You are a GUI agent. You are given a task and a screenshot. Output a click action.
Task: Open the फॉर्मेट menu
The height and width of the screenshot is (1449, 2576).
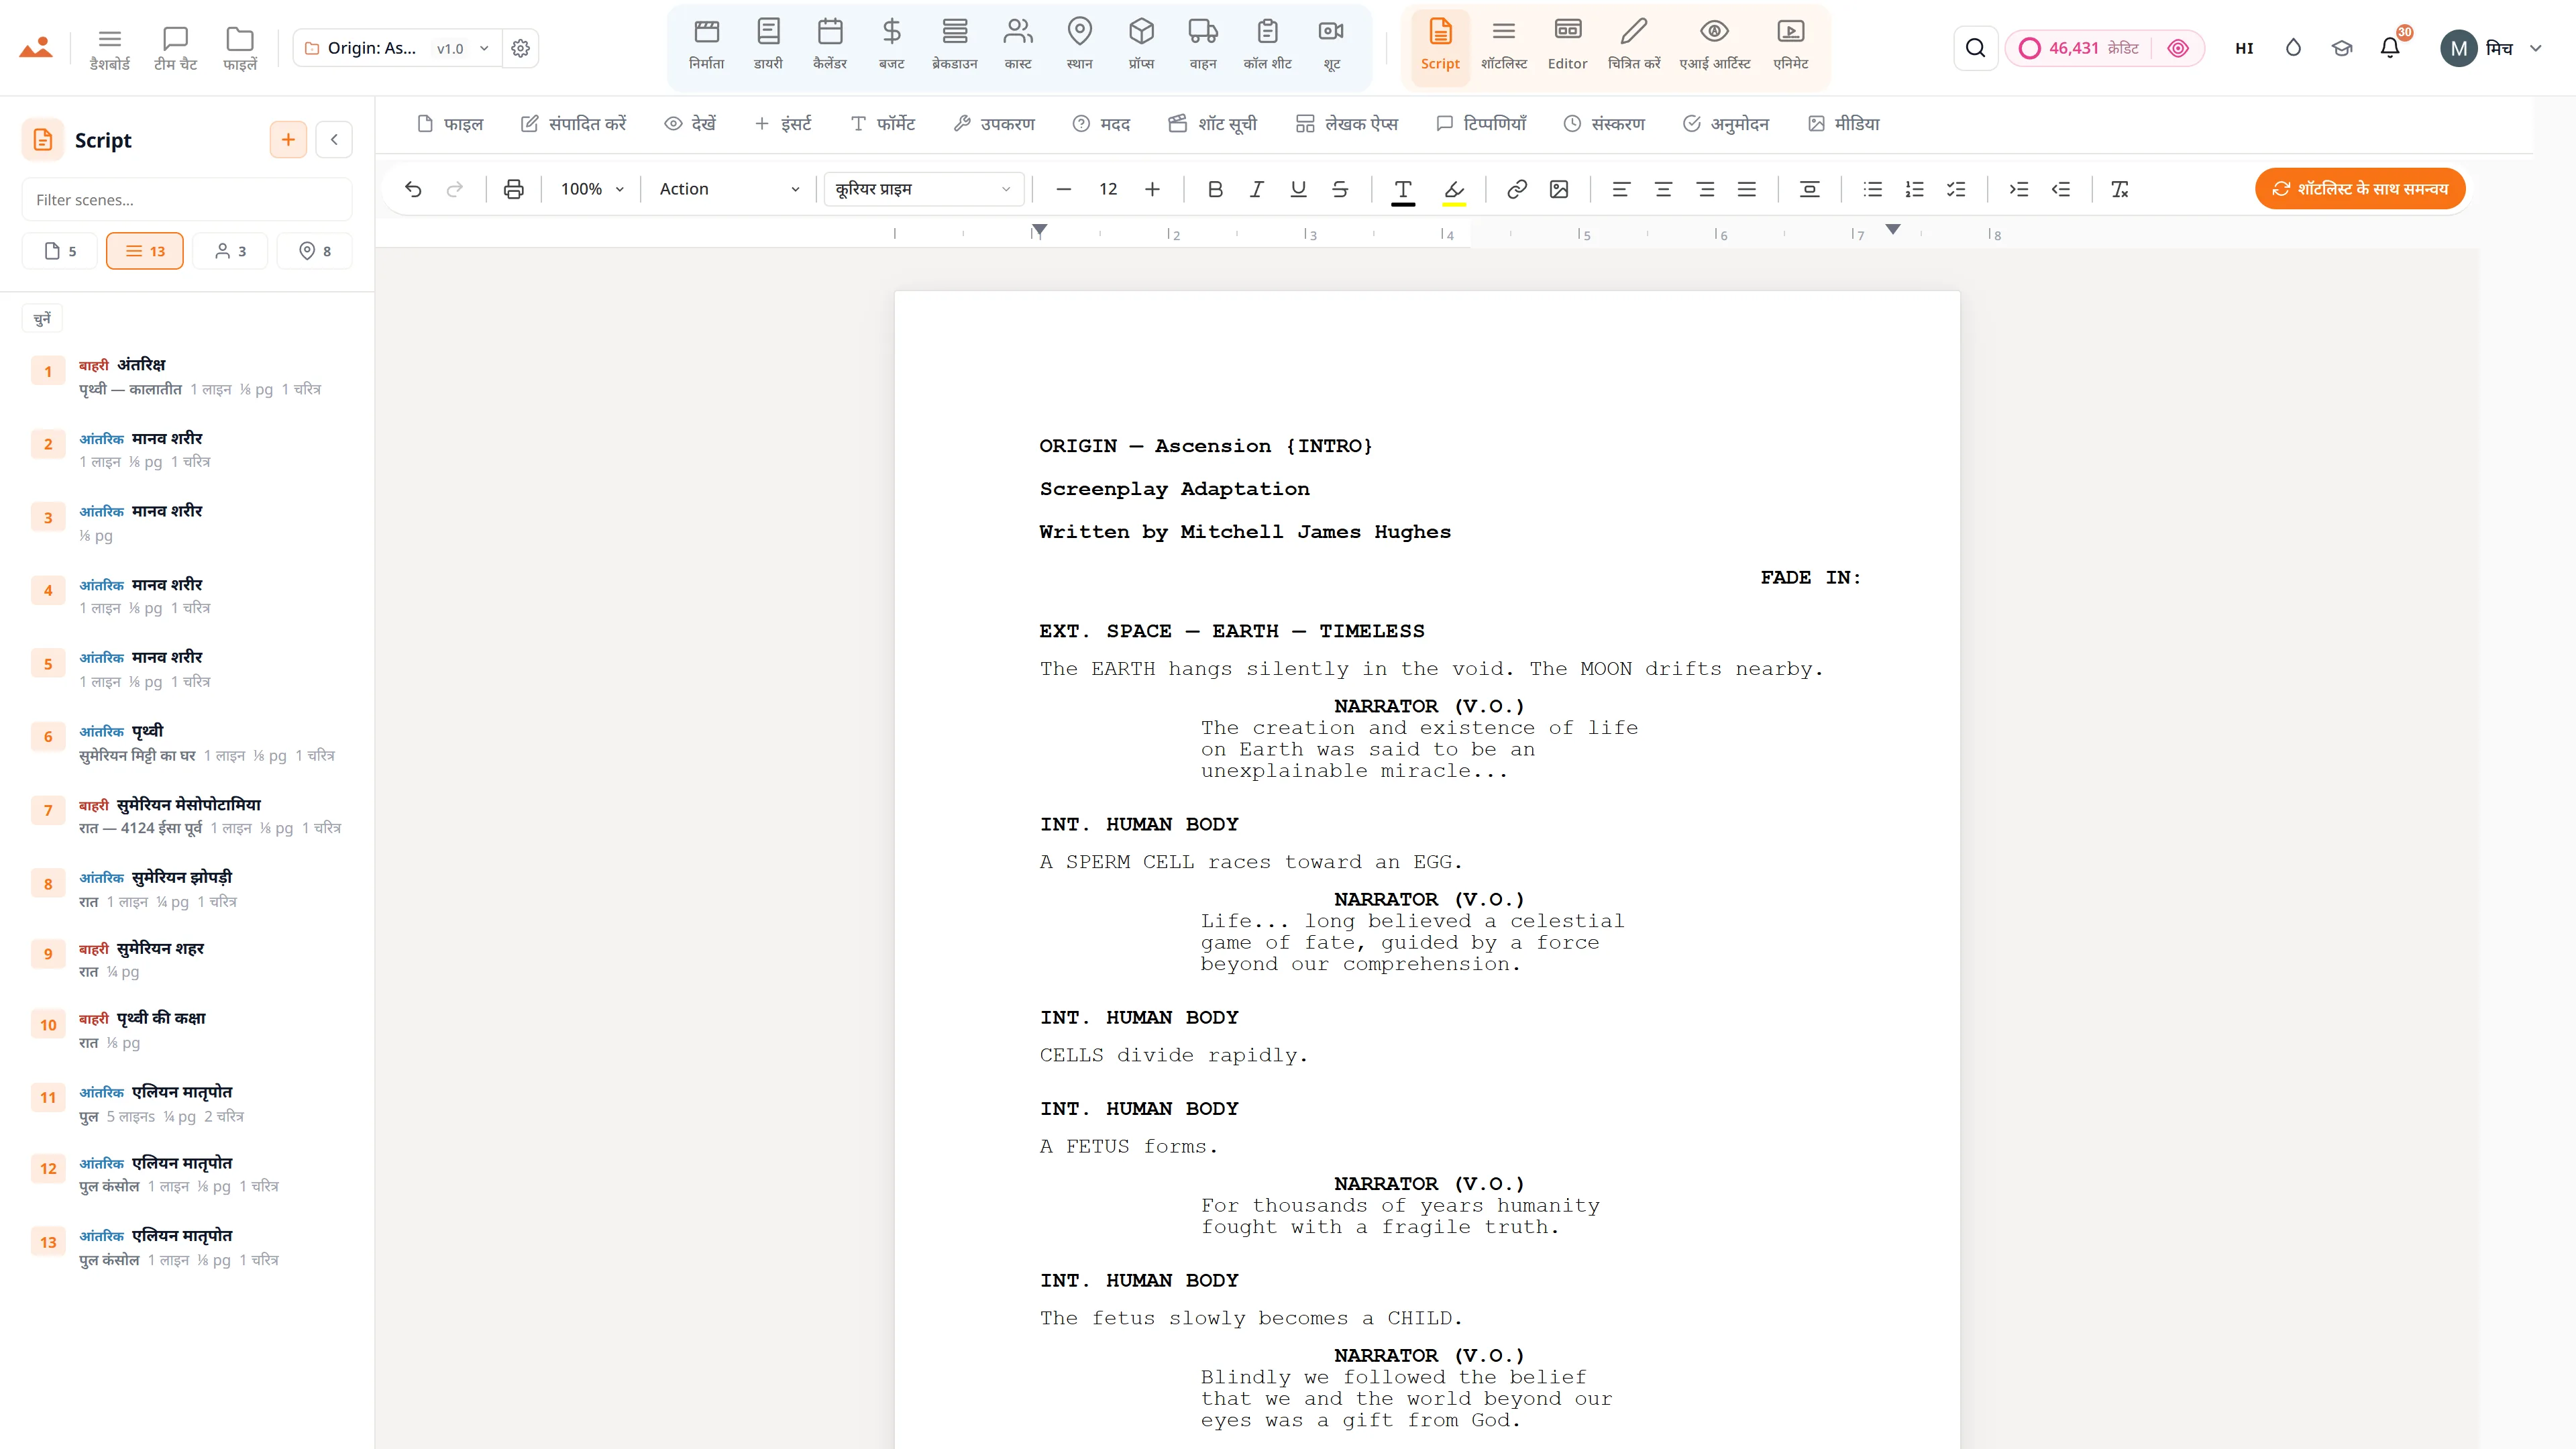tap(883, 124)
